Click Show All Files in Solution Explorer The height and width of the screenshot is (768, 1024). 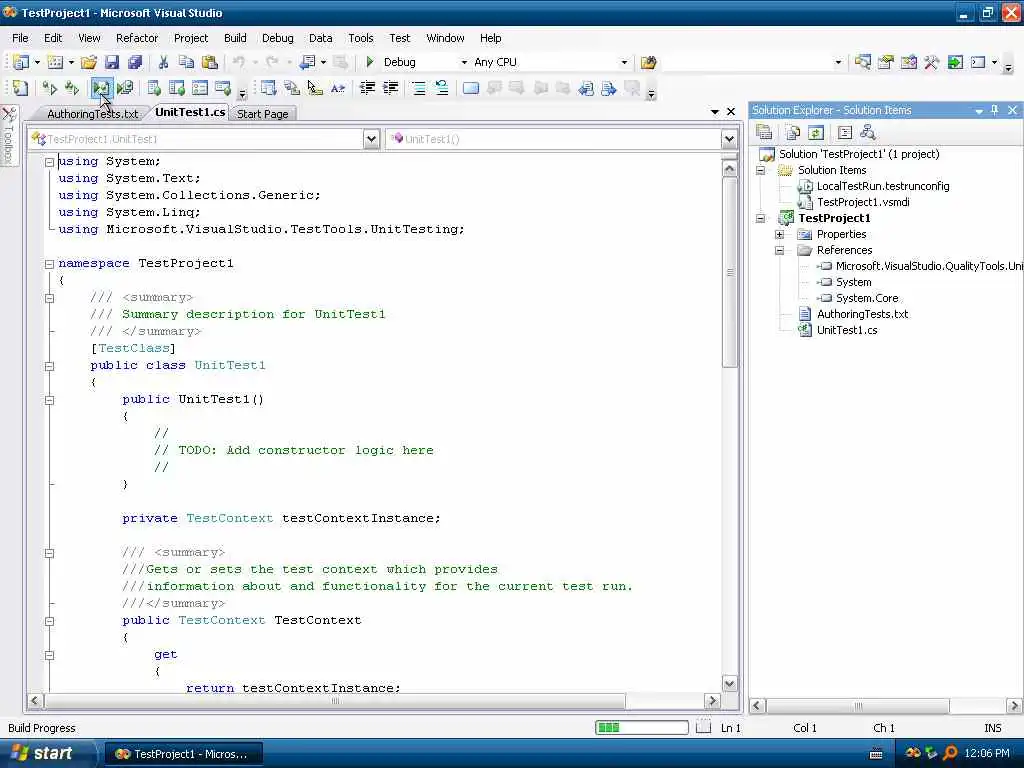pos(793,133)
